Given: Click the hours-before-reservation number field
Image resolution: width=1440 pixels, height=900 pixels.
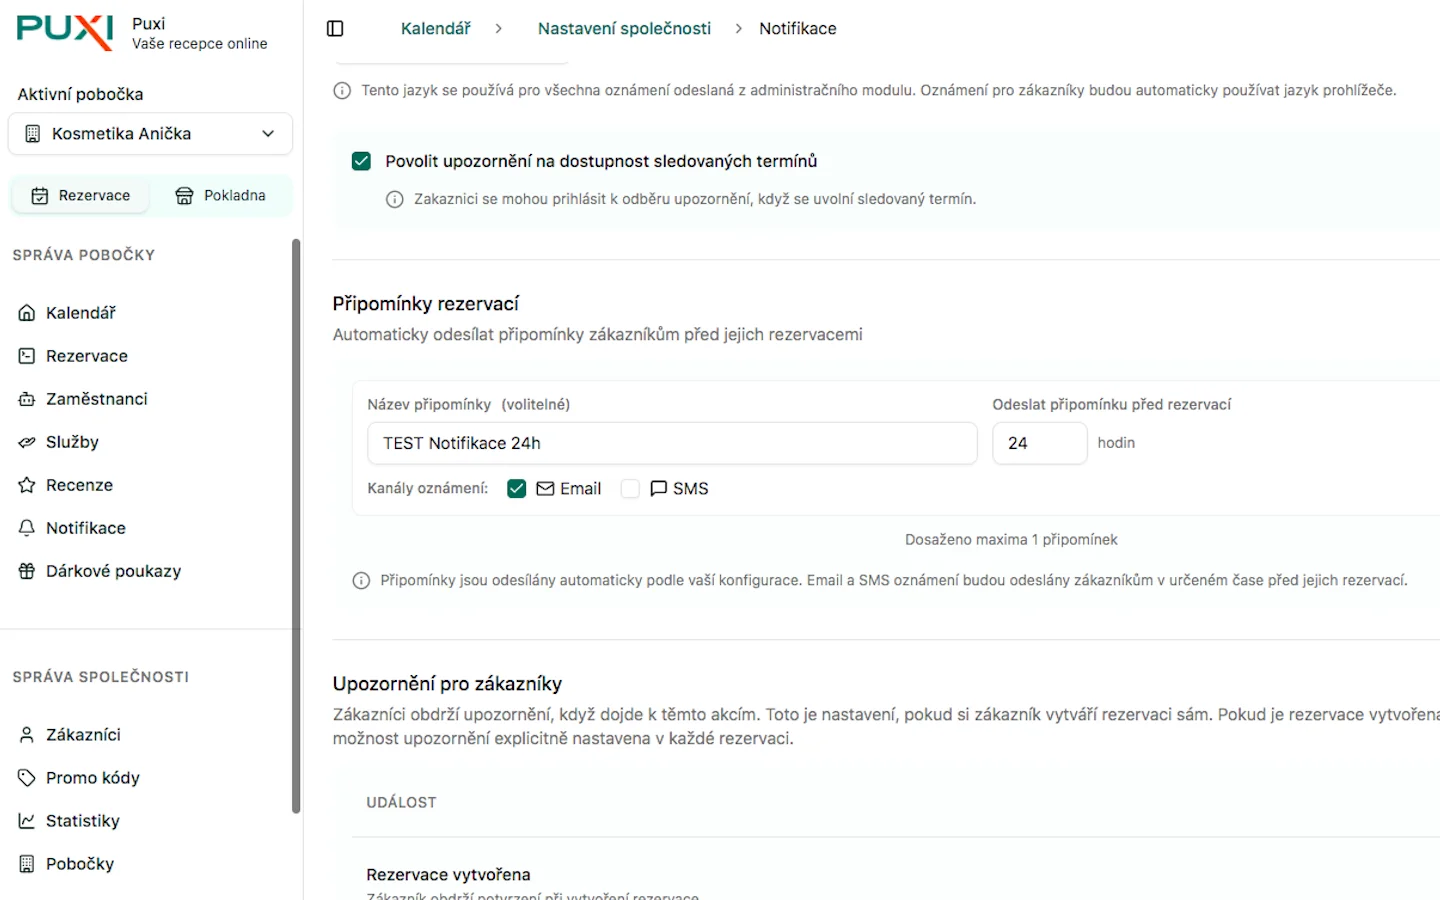Looking at the screenshot, I should pos(1038,443).
